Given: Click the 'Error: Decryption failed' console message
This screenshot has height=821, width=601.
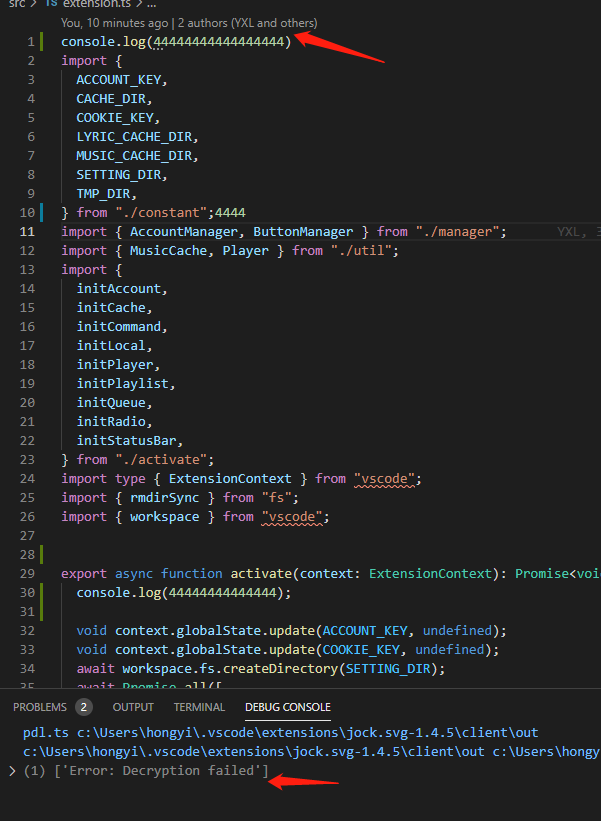Looking at the screenshot, I should coord(161,771).
